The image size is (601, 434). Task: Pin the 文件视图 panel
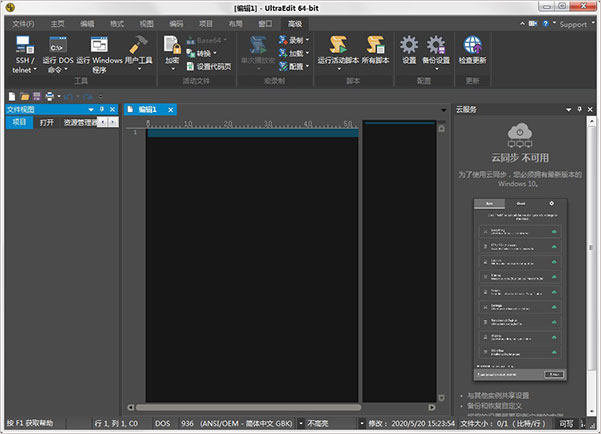coord(102,110)
